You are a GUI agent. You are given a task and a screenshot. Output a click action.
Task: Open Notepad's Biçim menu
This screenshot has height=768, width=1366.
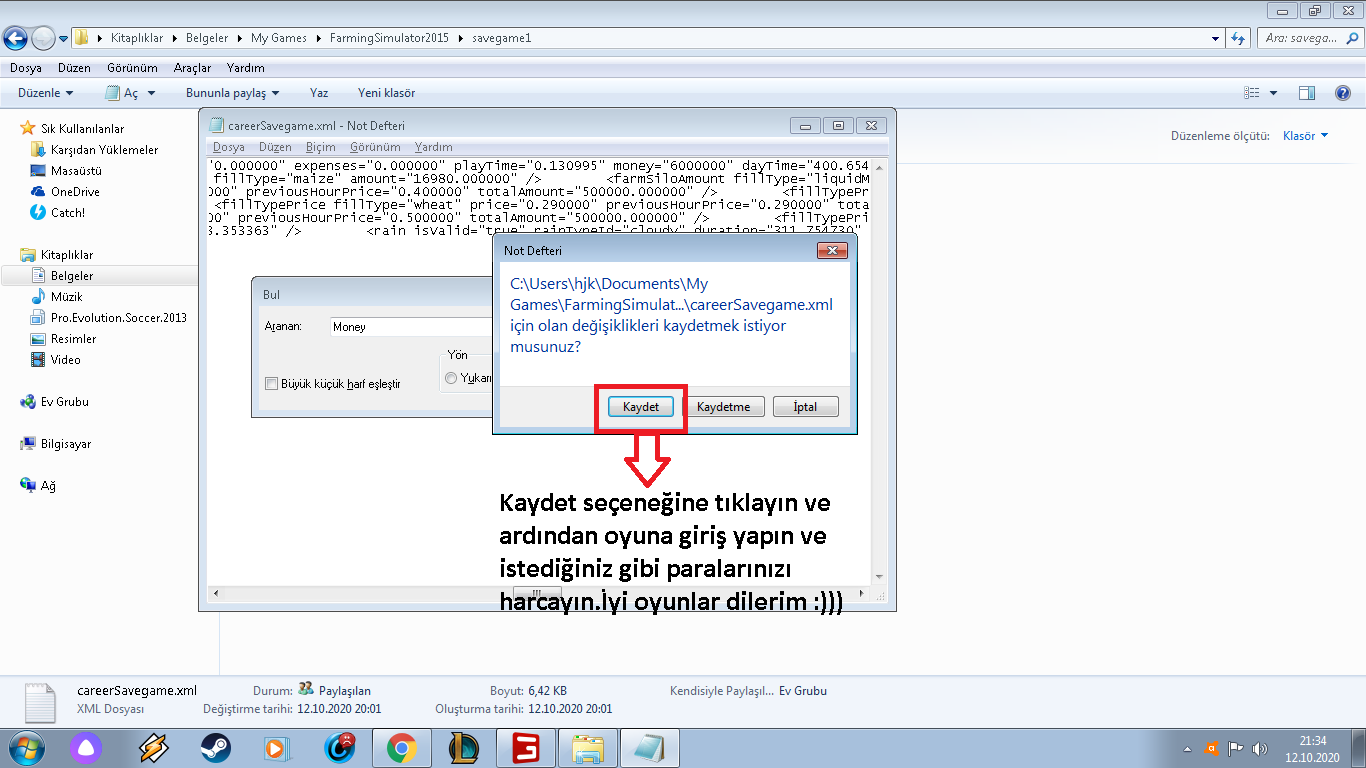tap(320, 147)
